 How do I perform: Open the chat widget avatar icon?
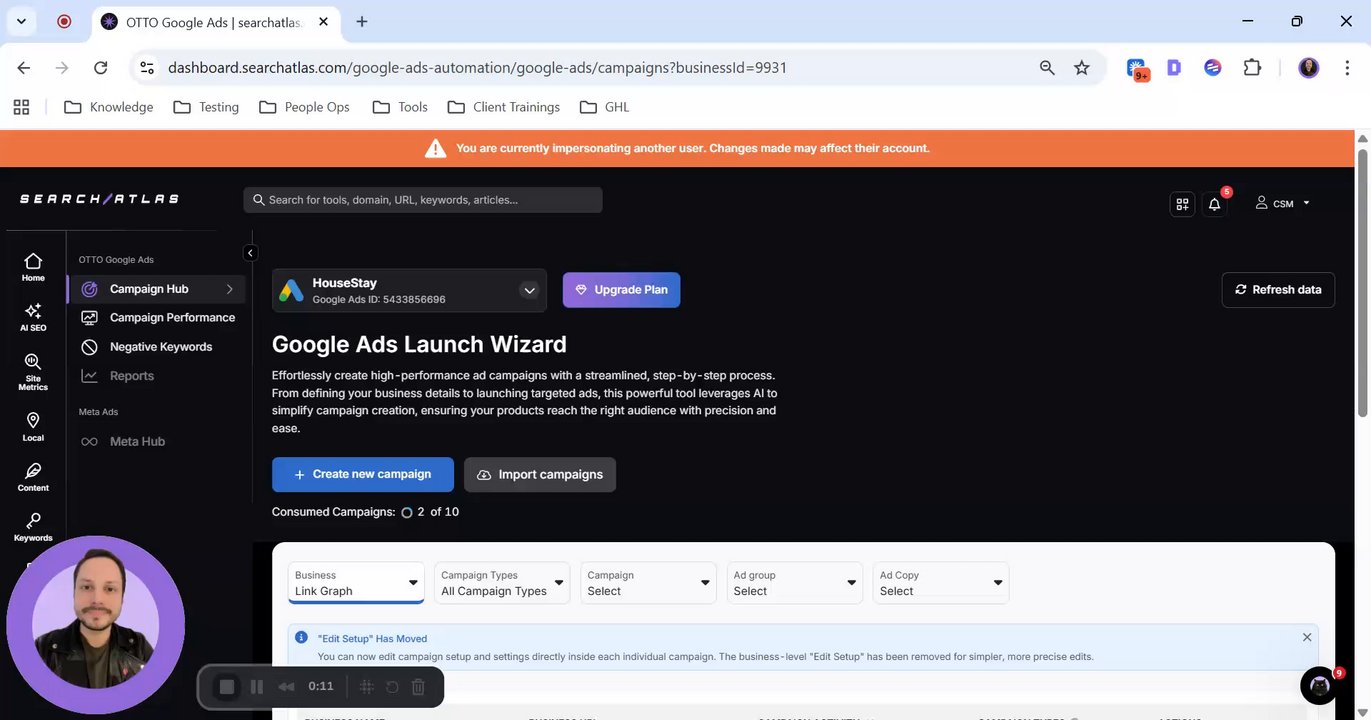pyautogui.click(x=1320, y=686)
